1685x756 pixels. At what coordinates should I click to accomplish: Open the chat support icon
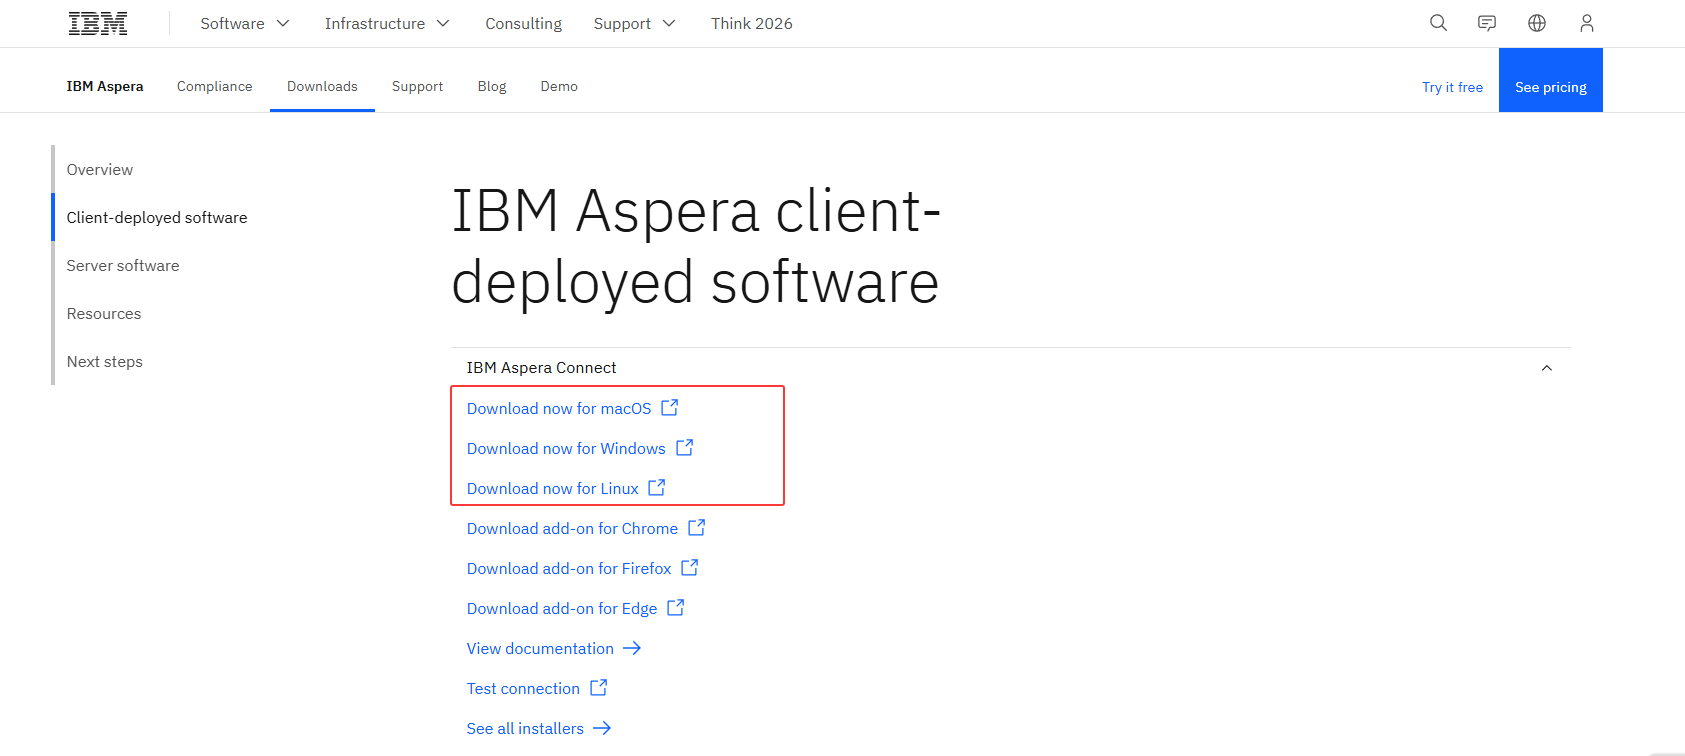1487,23
